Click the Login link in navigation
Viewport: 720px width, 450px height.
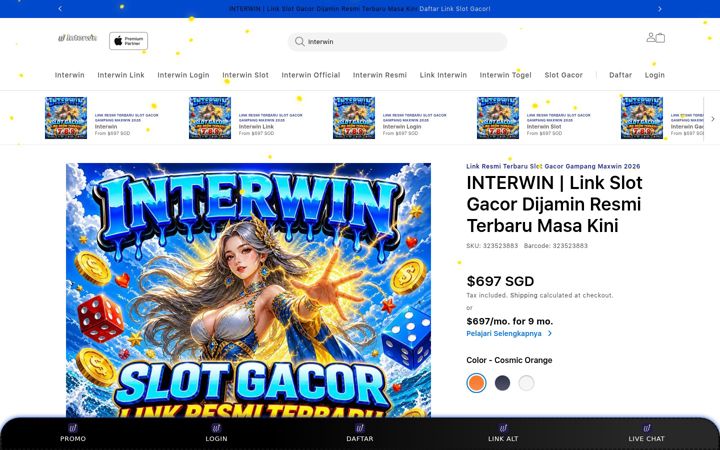654,75
